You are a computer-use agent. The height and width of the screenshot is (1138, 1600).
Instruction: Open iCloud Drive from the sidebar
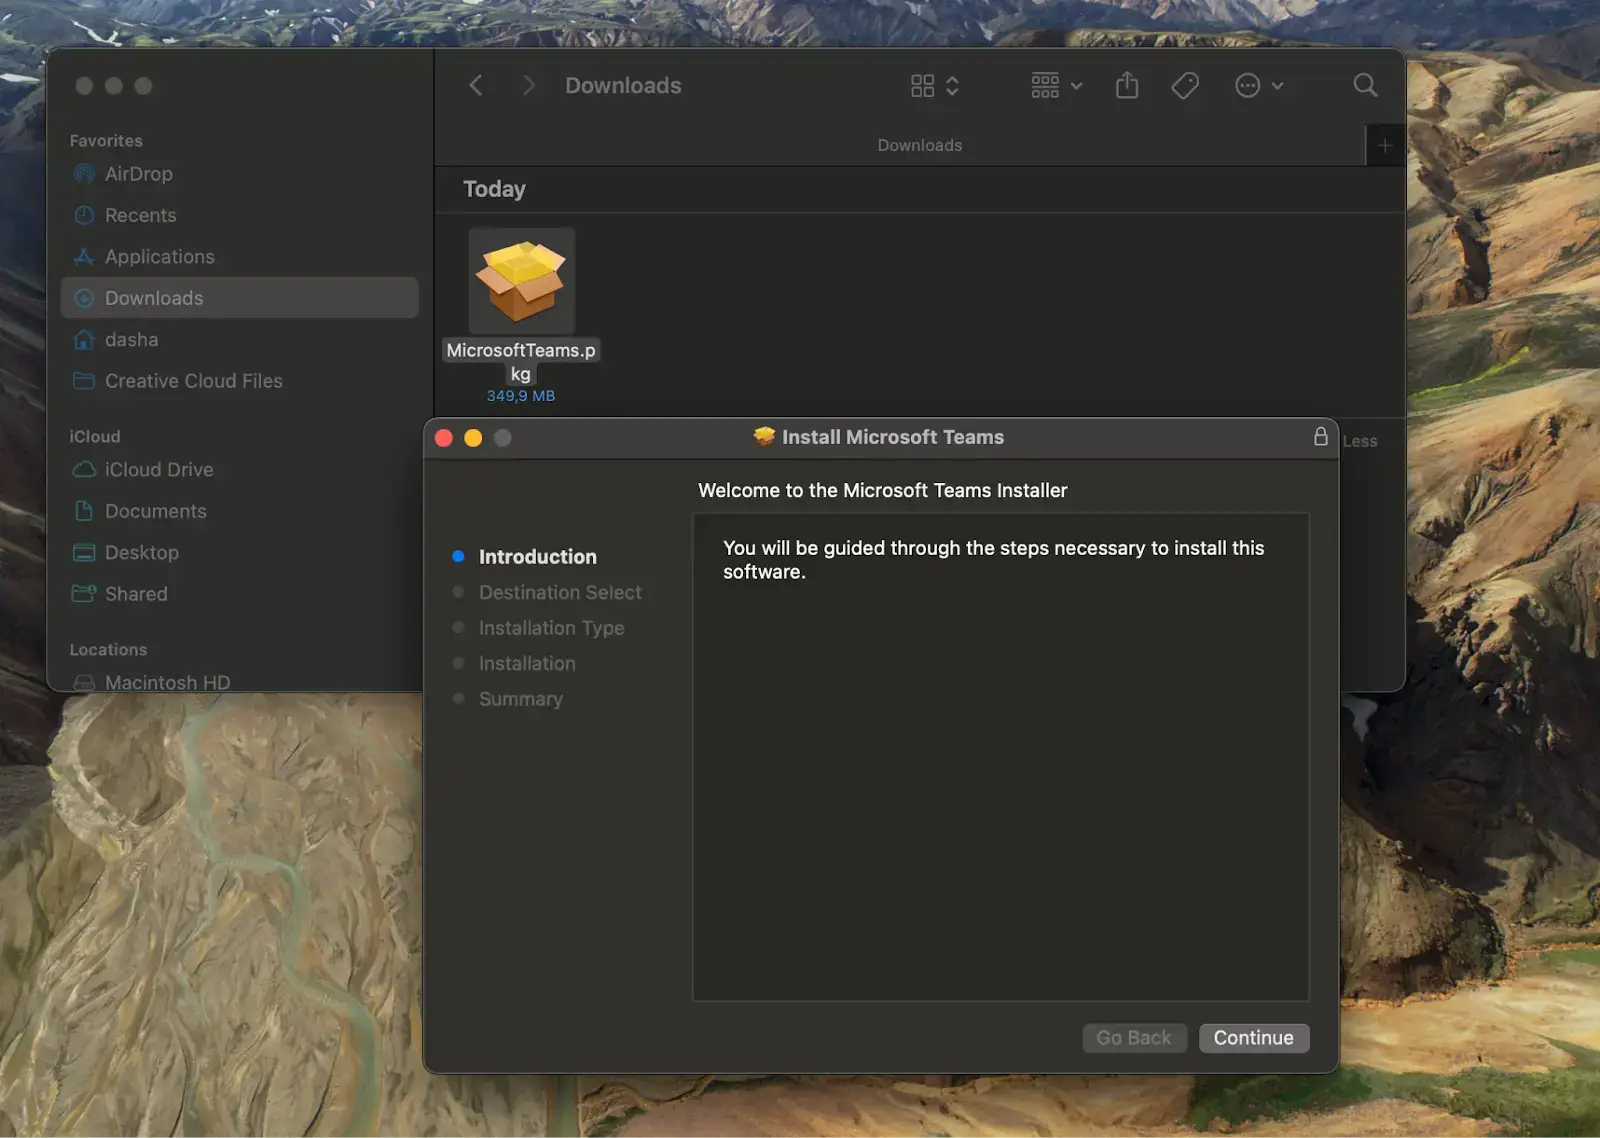tap(159, 469)
